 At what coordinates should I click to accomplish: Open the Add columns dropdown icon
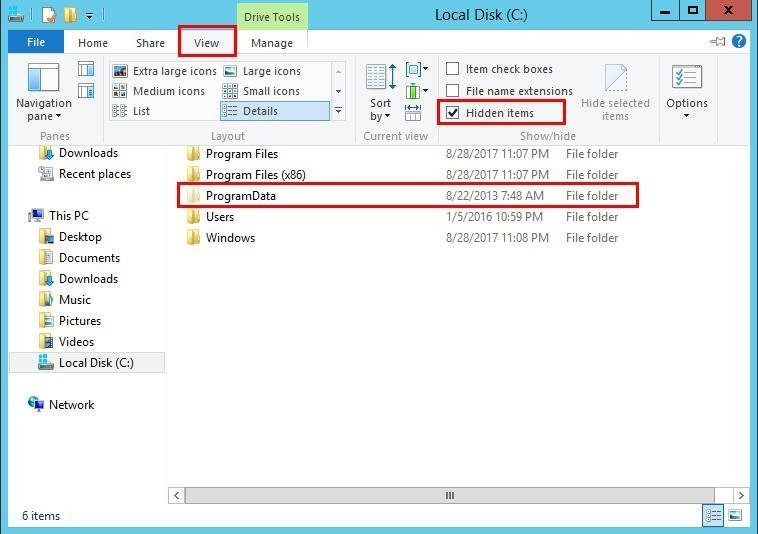(x=416, y=91)
